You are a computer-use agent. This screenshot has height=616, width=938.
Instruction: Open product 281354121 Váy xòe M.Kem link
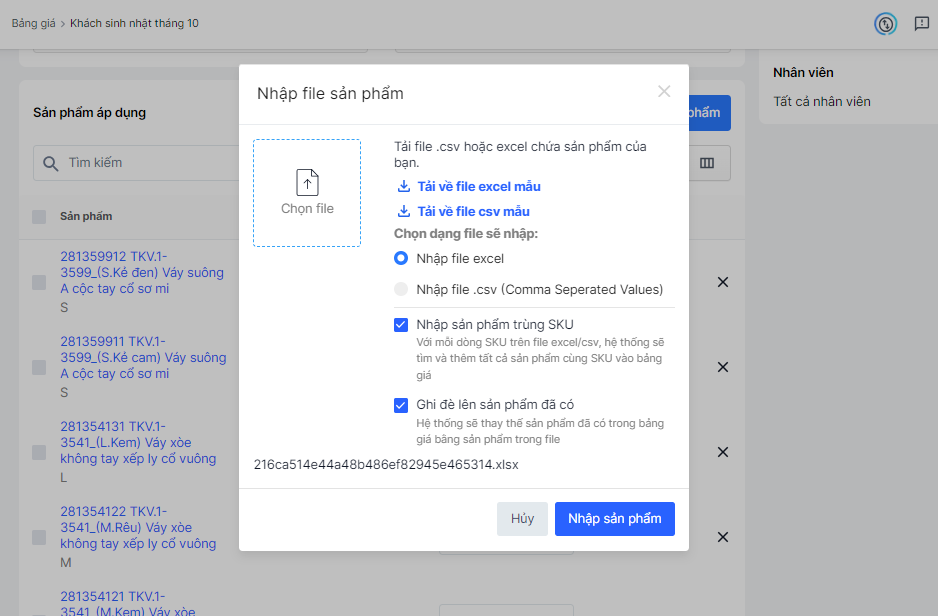point(127,603)
